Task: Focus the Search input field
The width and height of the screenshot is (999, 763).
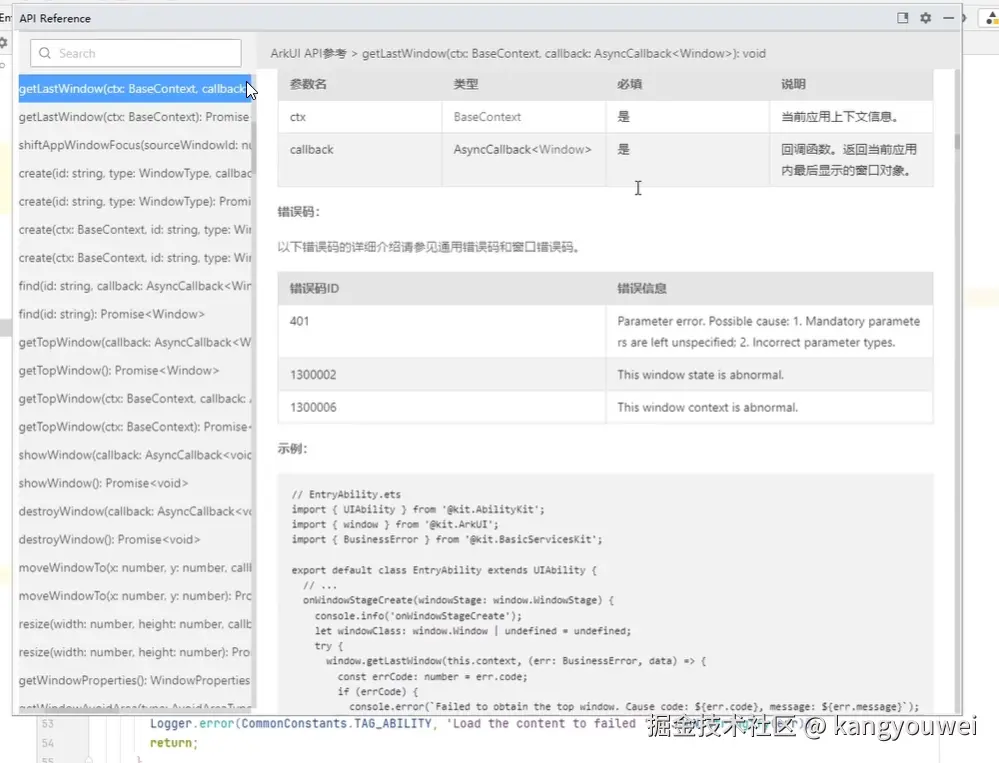Action: (136, 53)
